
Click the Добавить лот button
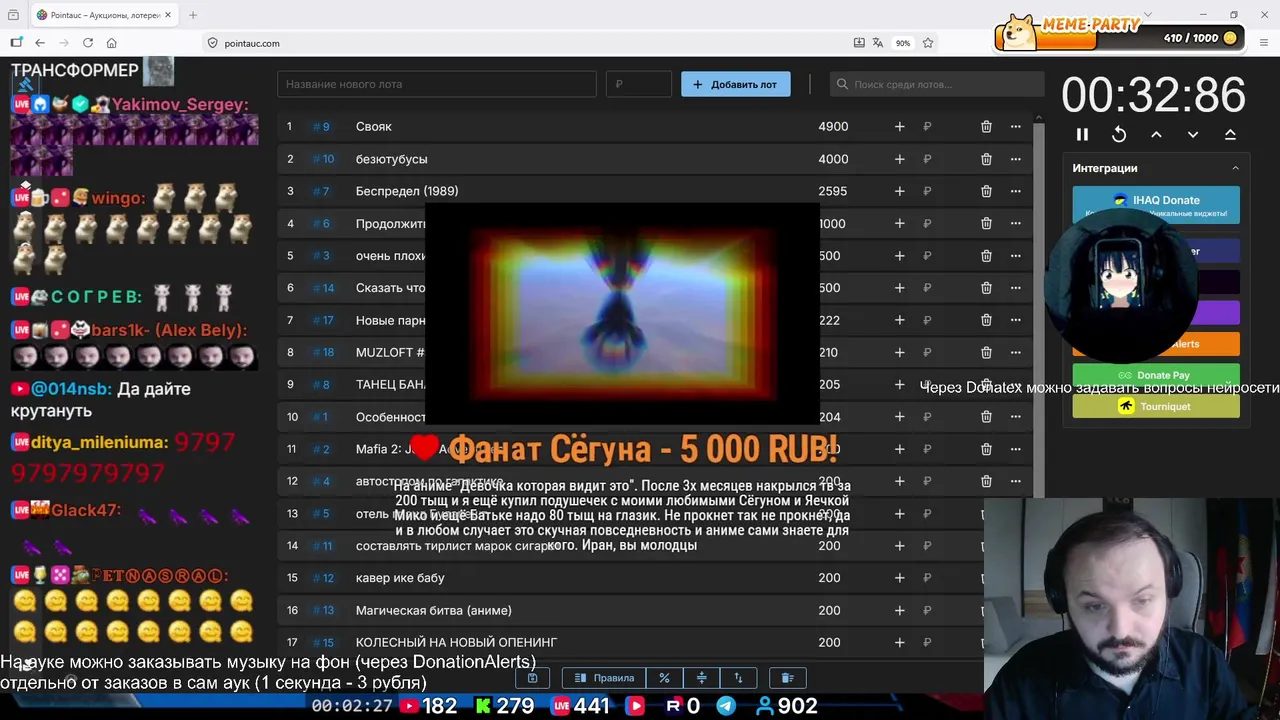(736, 84)
